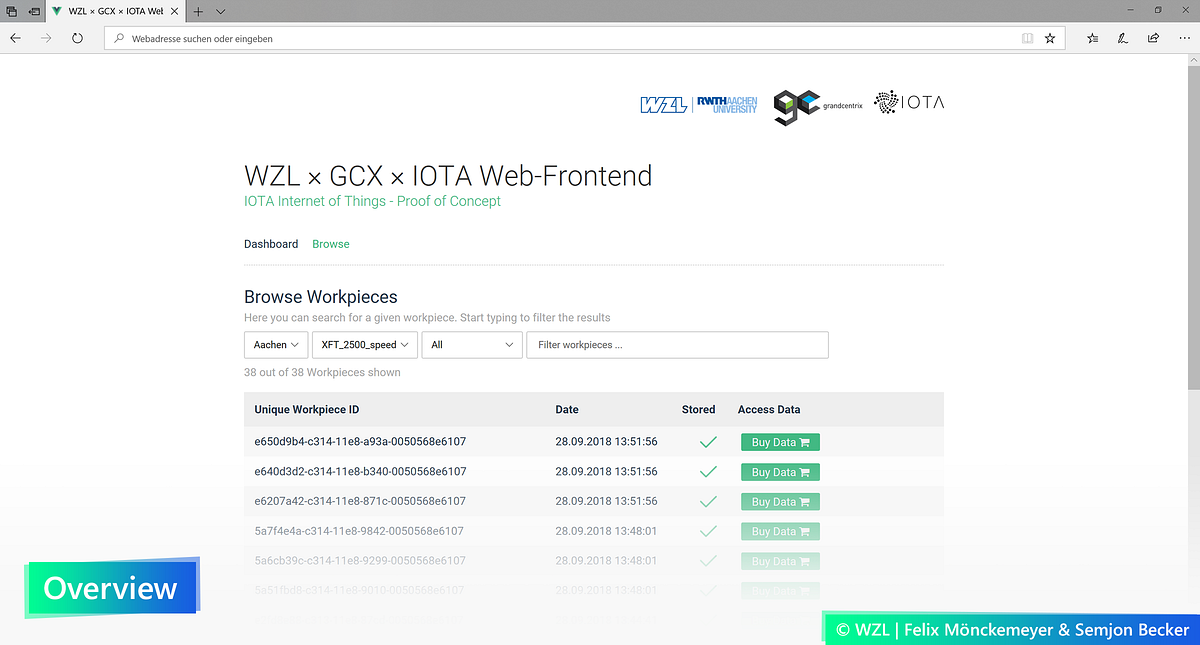Close the WZL × GCX × IOTA tab
1200x645 pixels.
pos(175,11)
